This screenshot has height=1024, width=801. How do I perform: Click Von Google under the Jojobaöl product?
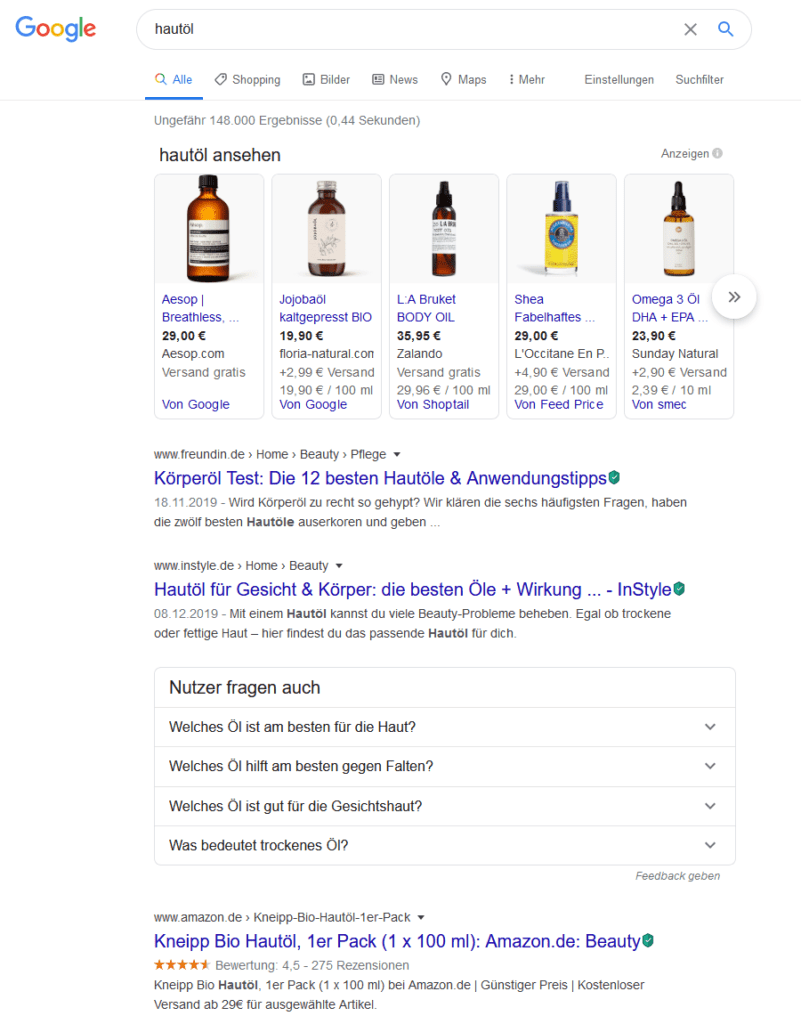click(313, 404)
